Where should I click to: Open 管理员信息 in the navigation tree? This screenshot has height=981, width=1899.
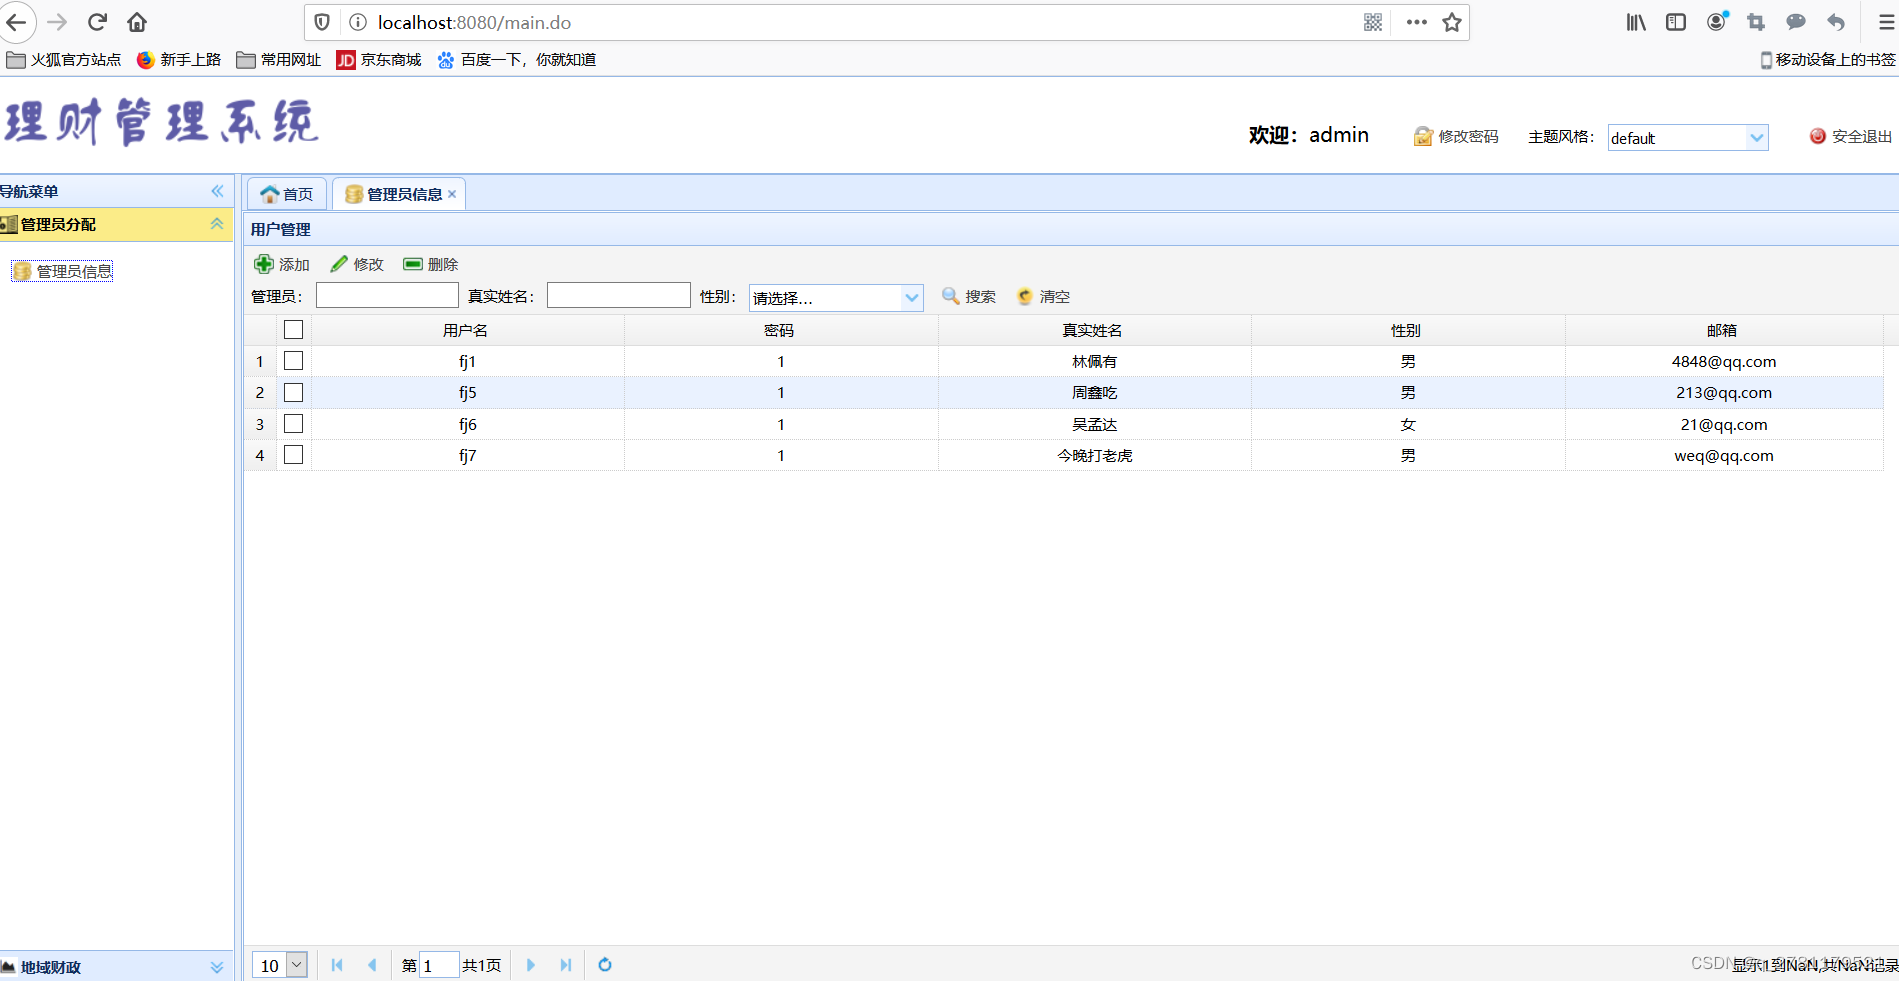[x=63, y=271]
